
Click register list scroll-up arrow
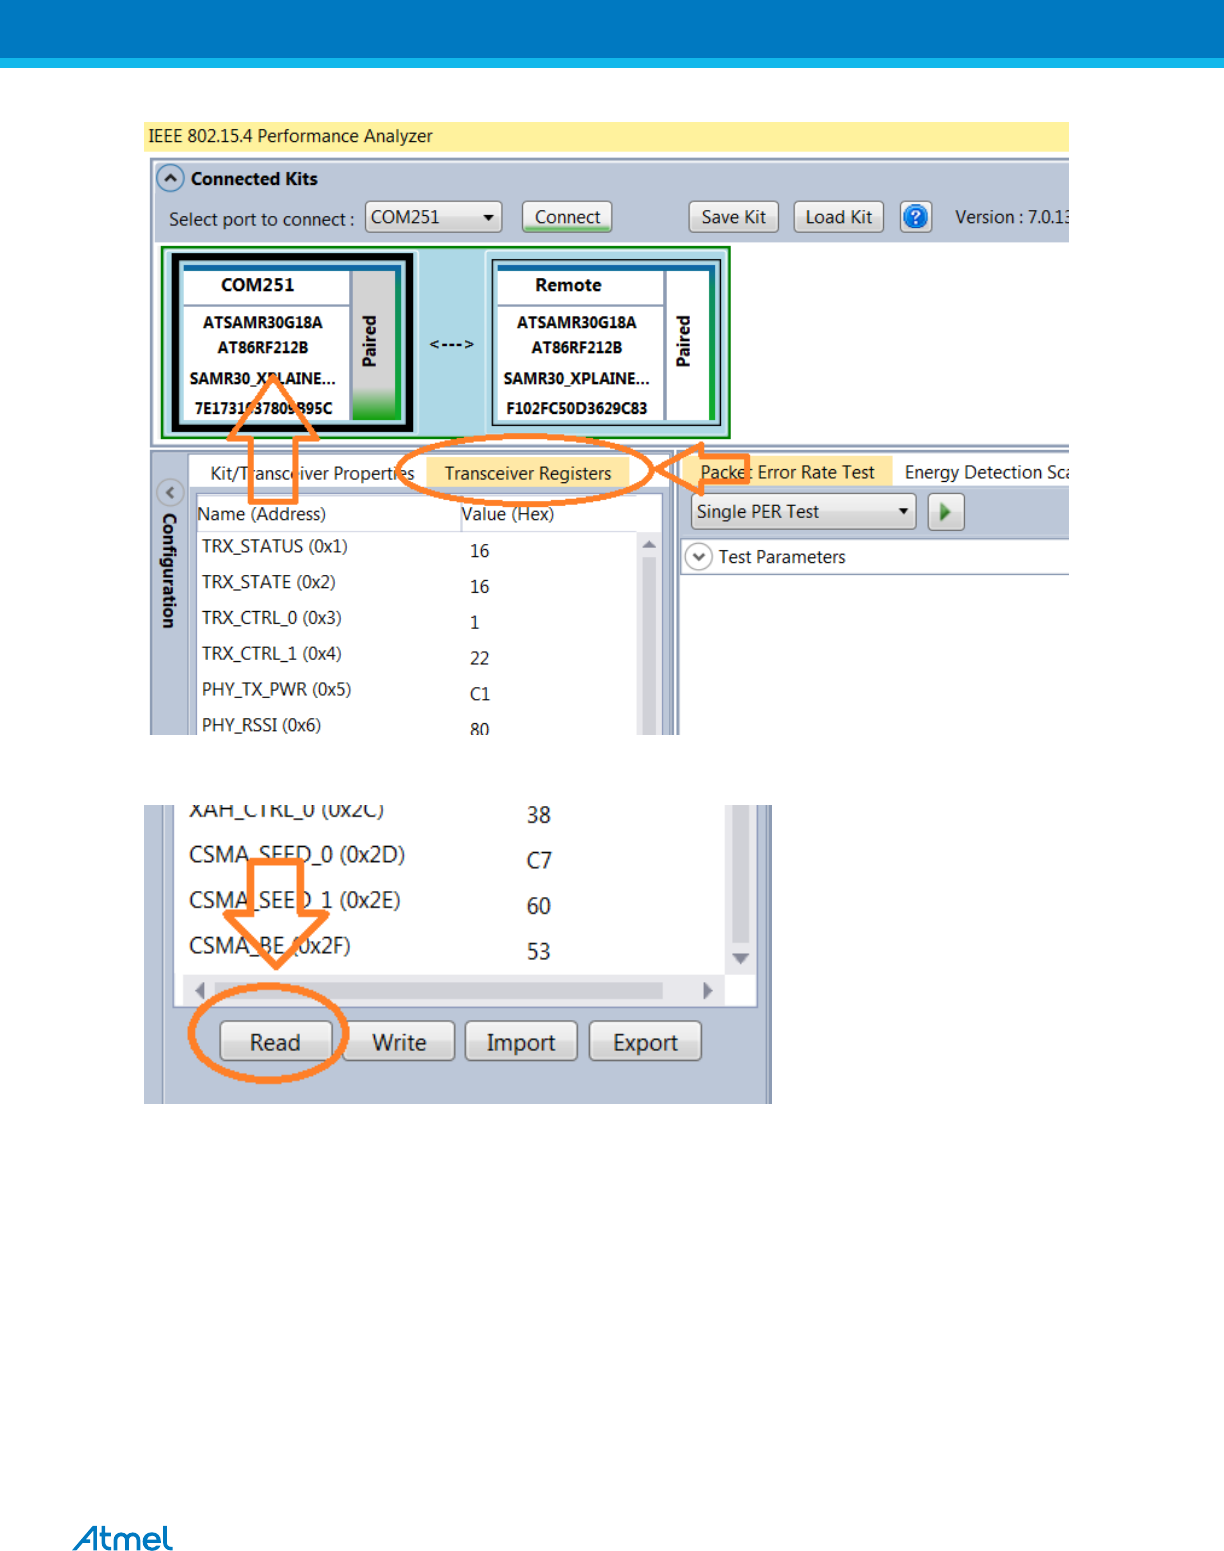(649, 545)
